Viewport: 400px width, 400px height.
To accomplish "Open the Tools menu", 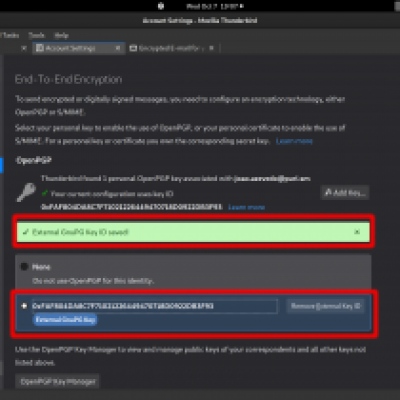I will (x=37, y=35).
